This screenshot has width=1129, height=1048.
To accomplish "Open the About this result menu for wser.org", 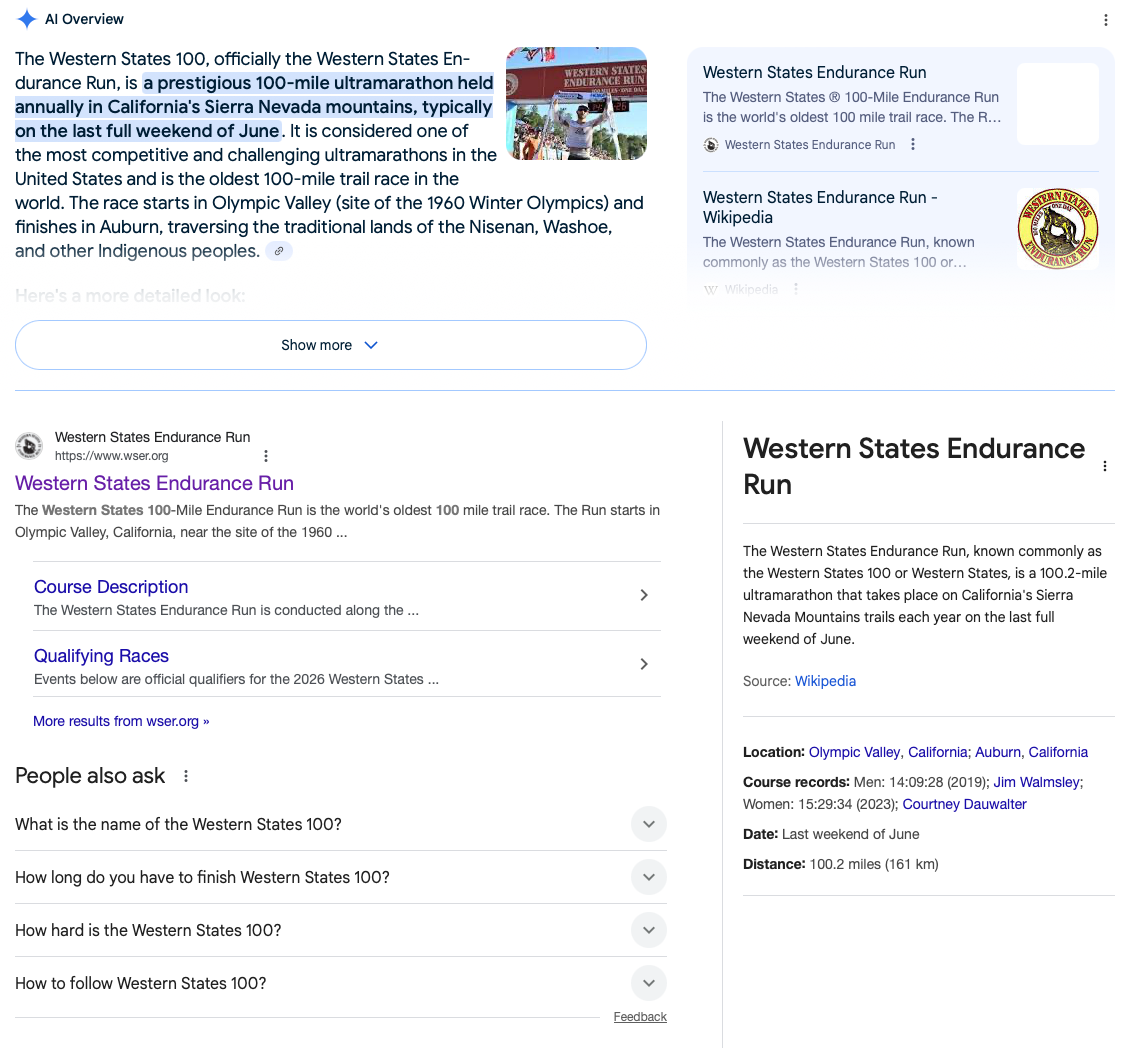I will tap(266, 456).
